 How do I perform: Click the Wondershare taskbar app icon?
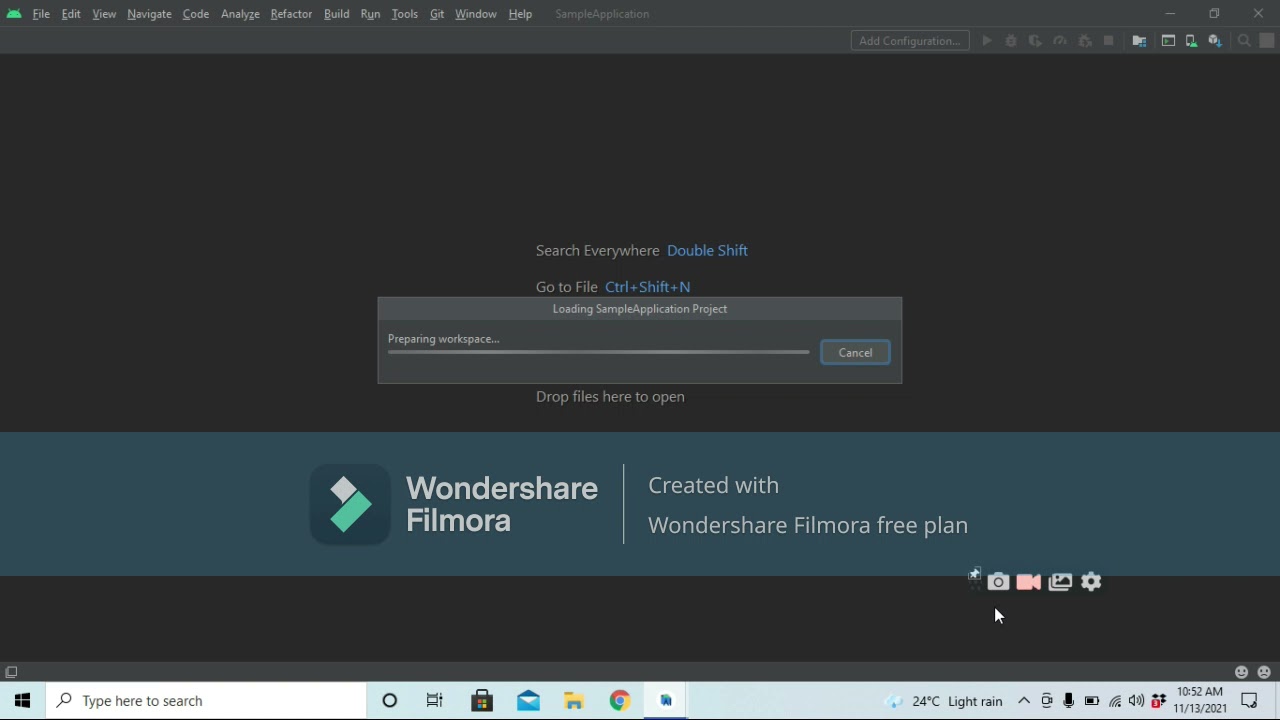point(666,701)
